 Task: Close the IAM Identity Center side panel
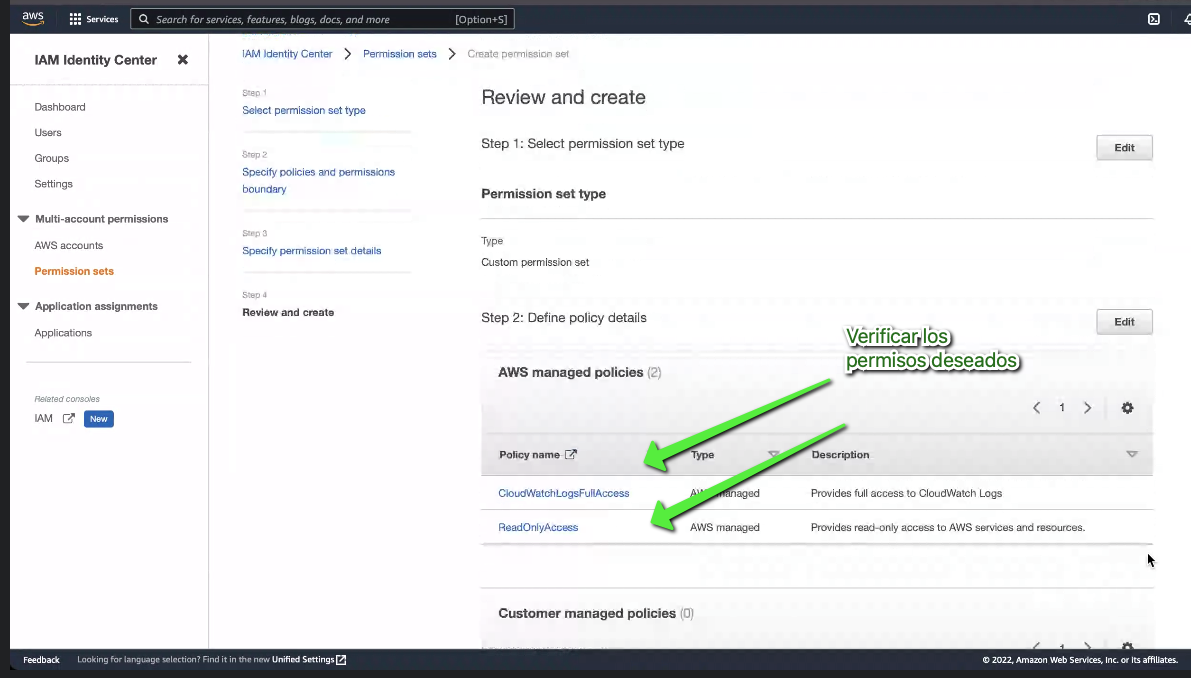point(182,59)
